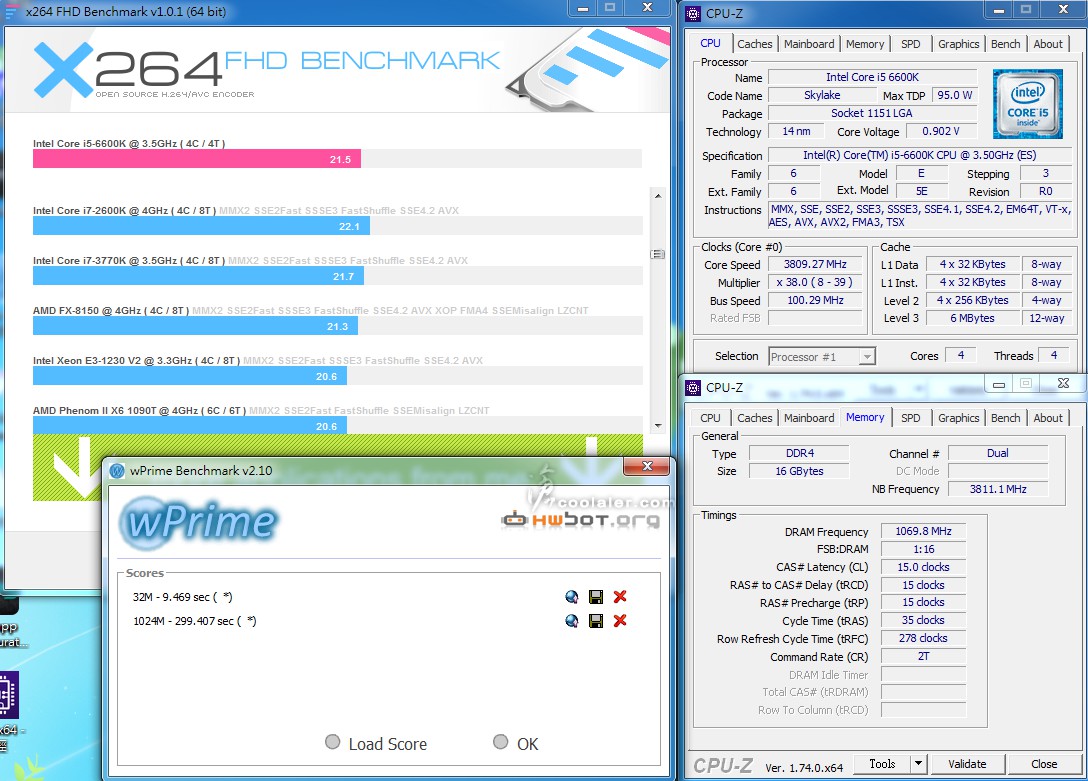
Task: Click the Max TDP value "95.0 W"
Action: click(954, 95)
